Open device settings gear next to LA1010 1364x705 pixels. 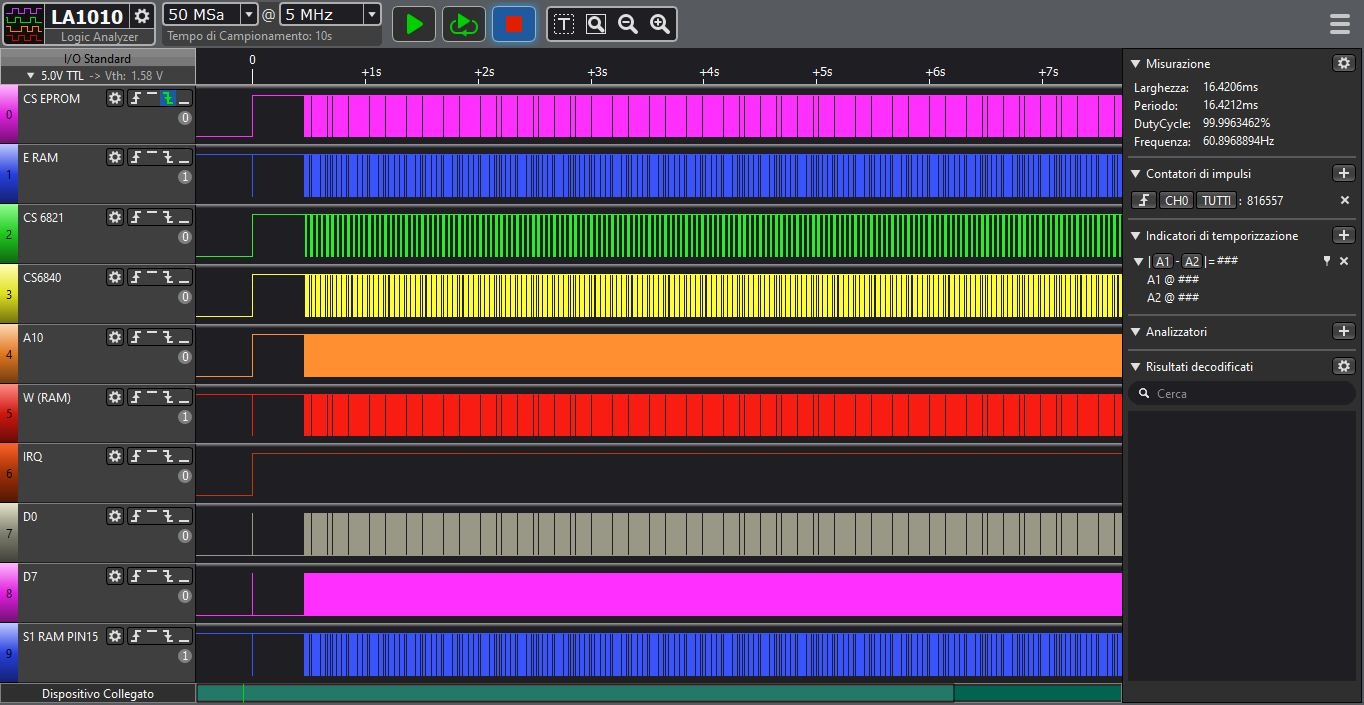coord(142,16)
